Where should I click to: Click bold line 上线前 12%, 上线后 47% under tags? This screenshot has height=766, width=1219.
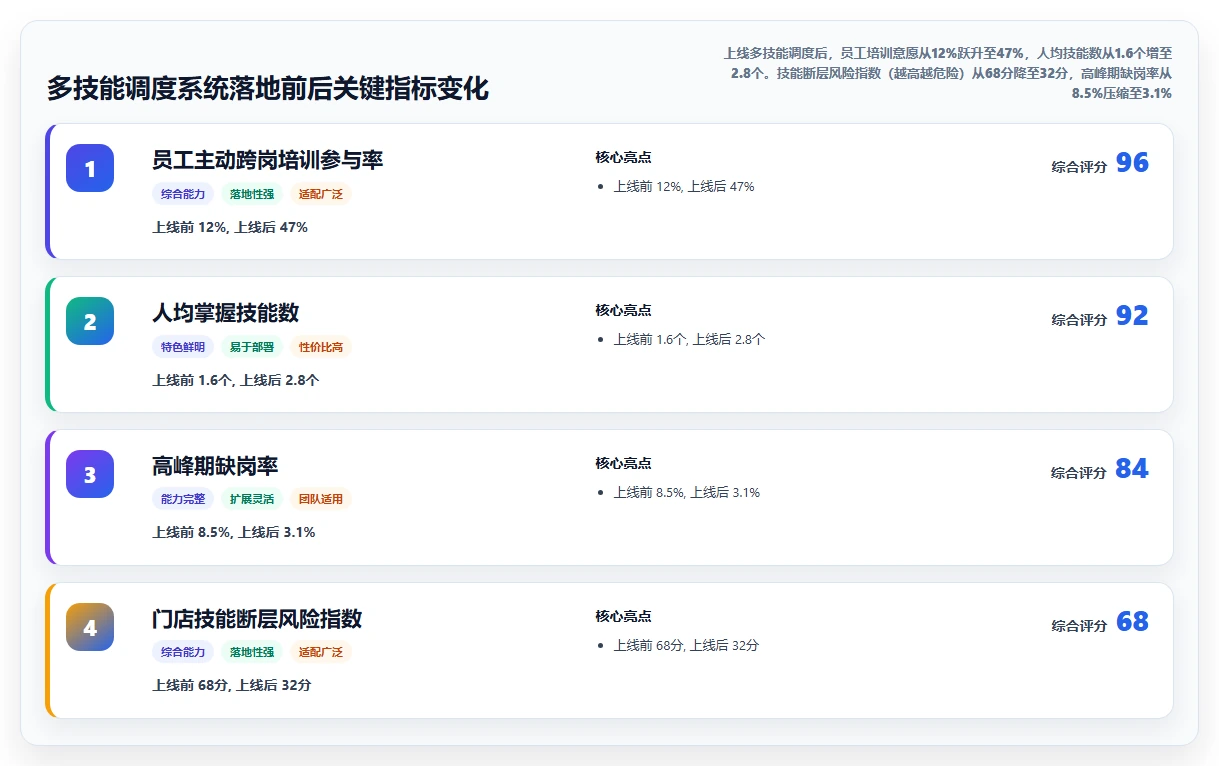[230, 227]
